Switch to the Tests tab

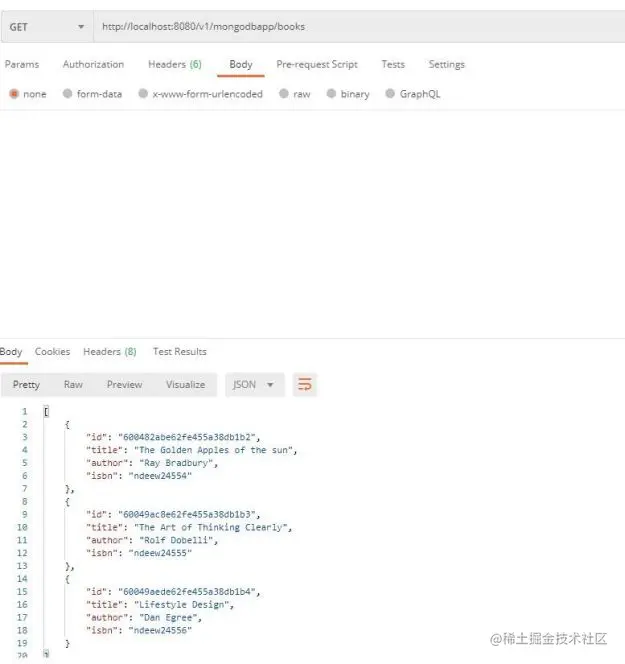pos(393,64)
